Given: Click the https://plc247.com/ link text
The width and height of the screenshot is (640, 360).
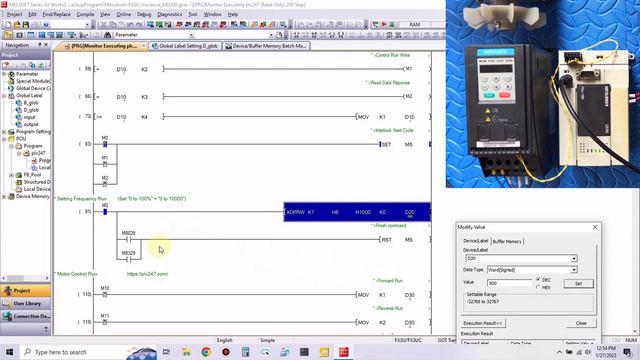Looking at the screenshot, I should click(x=147, y=274).
